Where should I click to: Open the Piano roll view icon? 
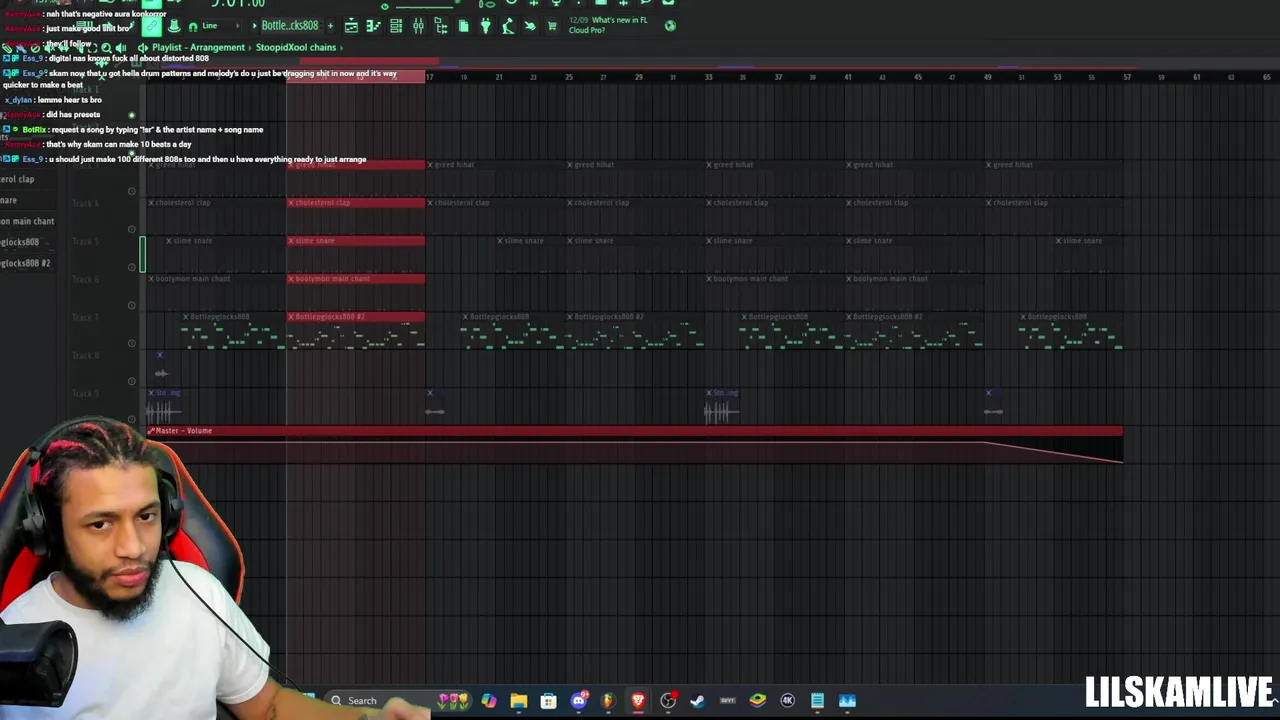(x=373, y=26)
